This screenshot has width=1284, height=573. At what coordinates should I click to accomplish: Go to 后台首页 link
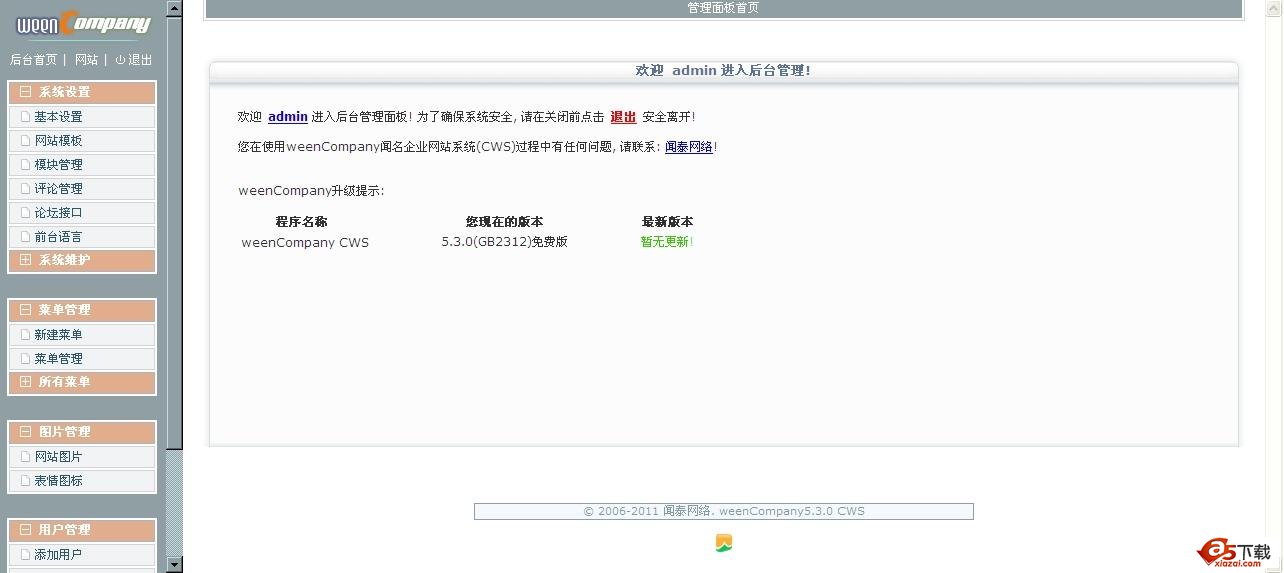33,60
